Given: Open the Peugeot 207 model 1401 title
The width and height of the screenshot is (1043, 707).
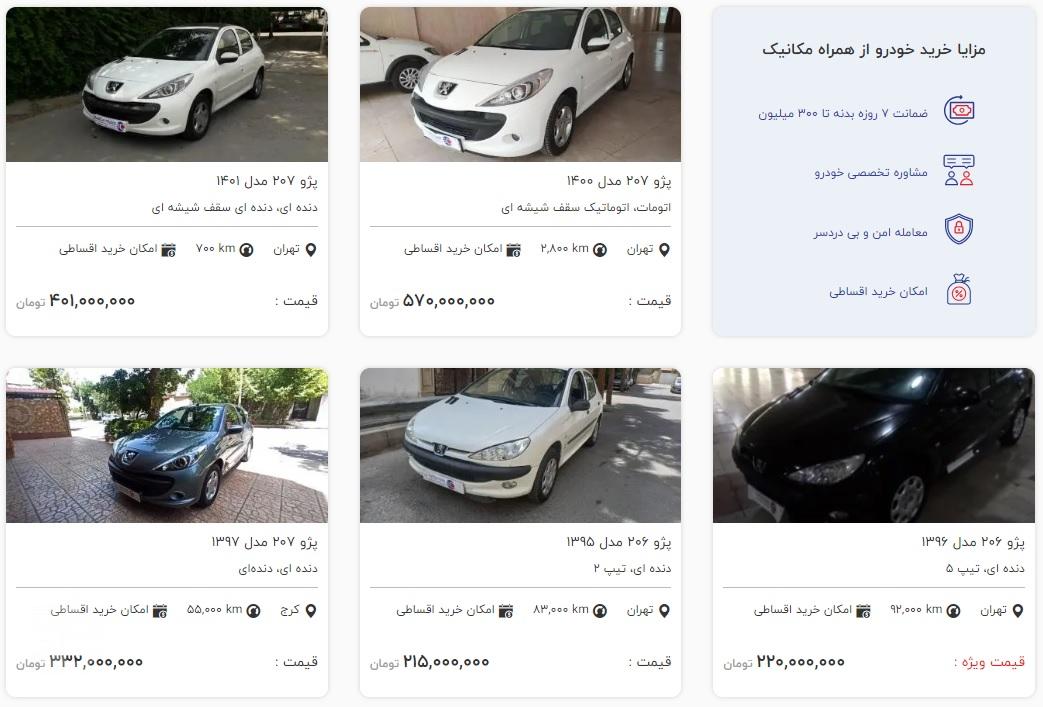Looking at the screenshot, I should [x=267, y=181].
